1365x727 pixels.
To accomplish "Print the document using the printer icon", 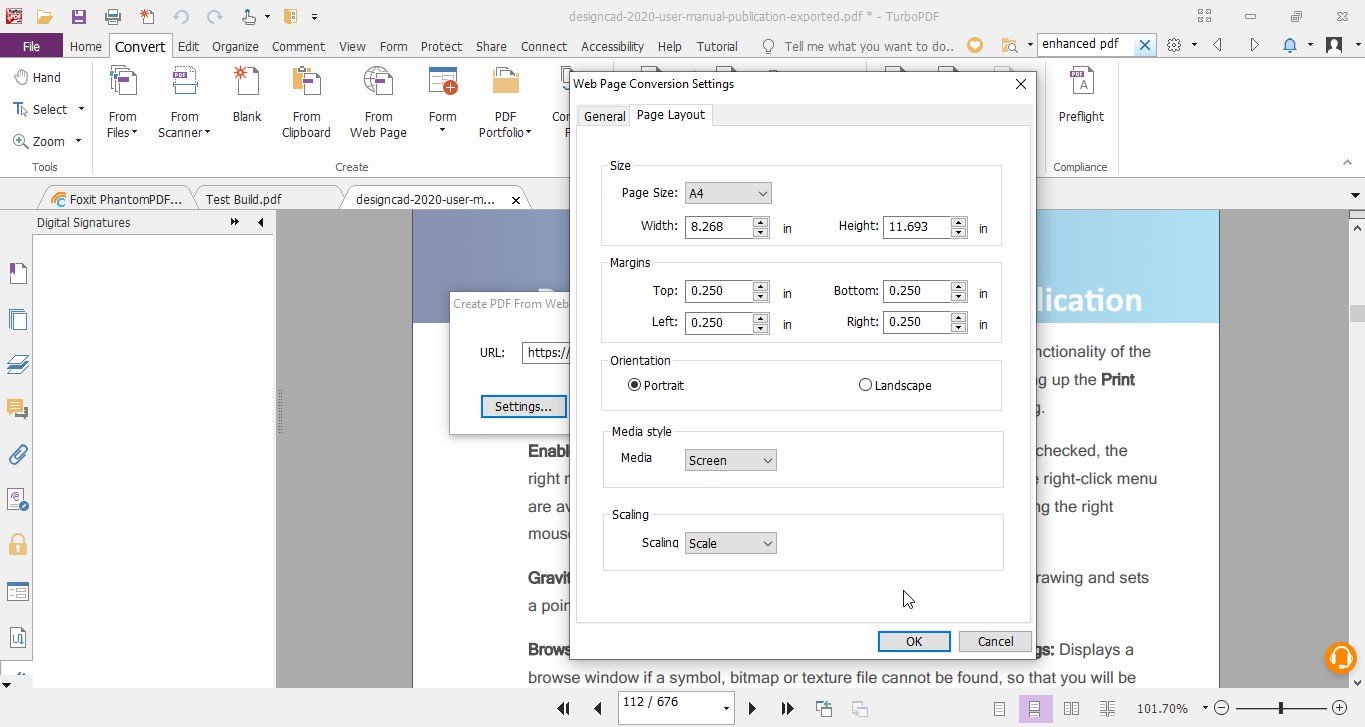I will [113, 17].
